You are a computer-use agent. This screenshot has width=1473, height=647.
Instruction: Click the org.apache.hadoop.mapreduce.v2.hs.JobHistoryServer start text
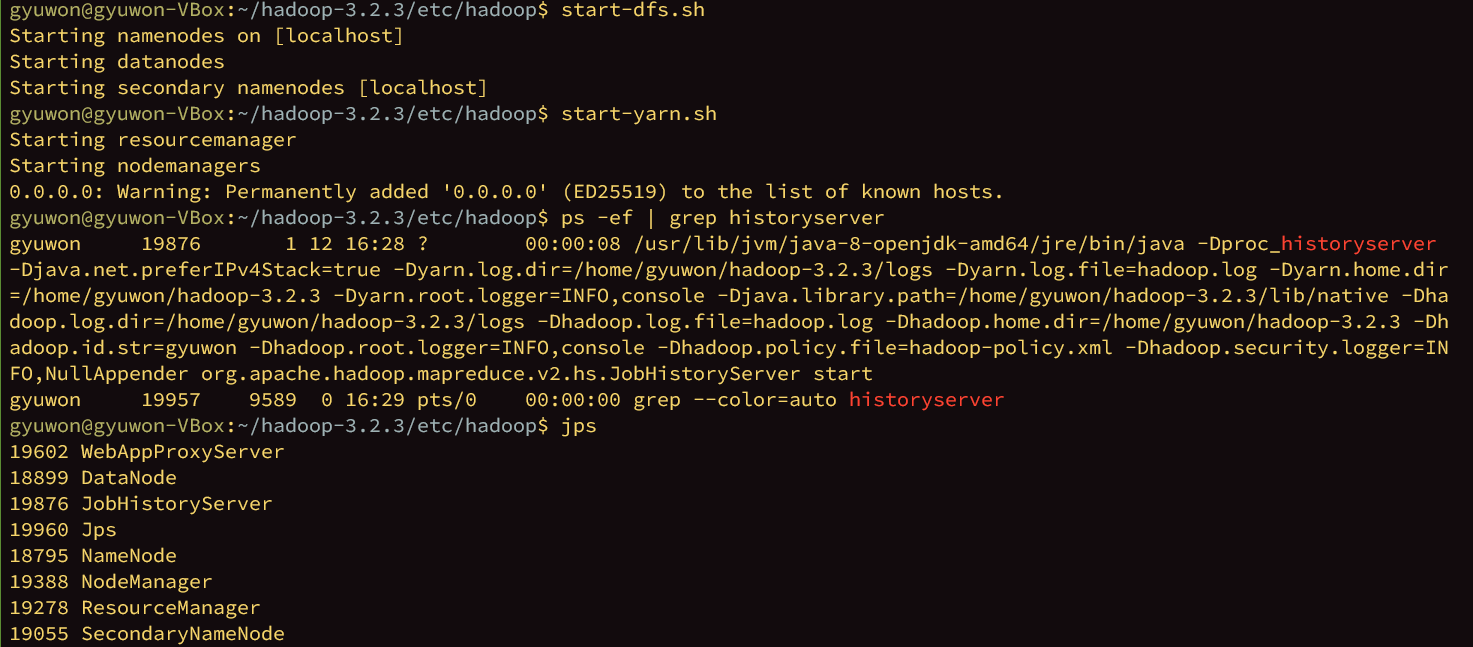coord(537,374)
